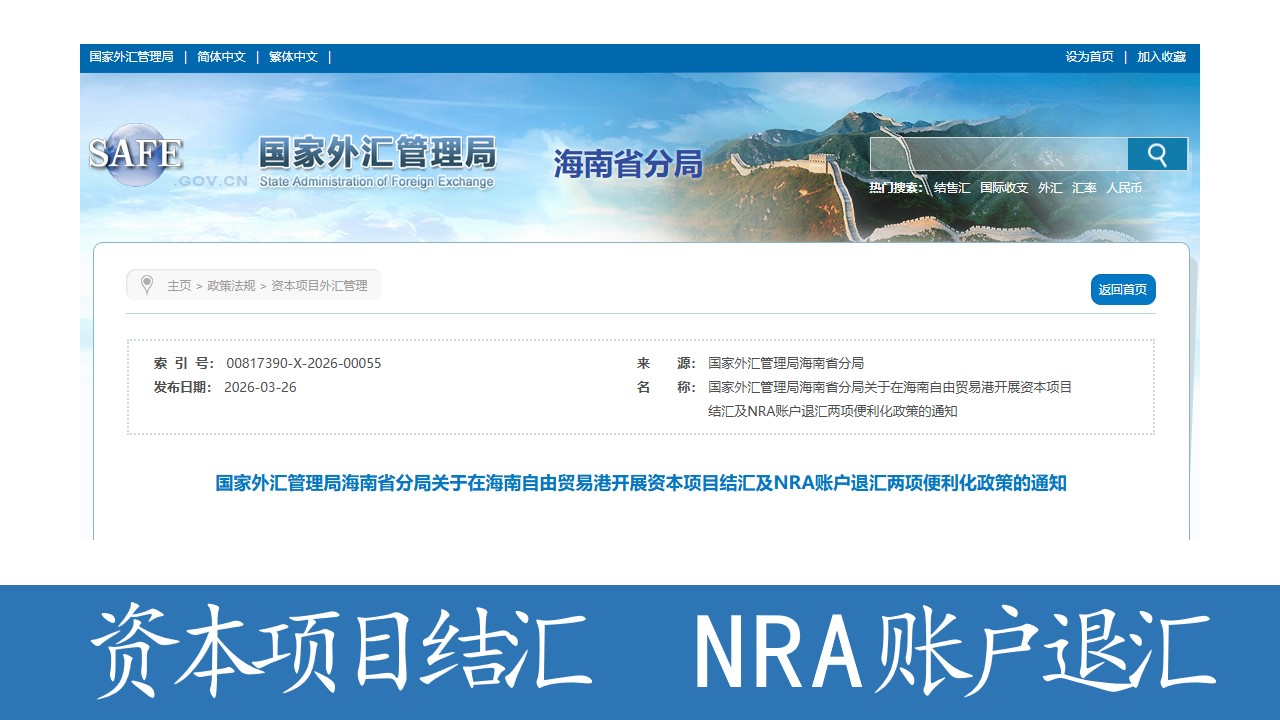This screenshot has height=720, width=1280.
Task: Switch language to 繁体中文
Action: (x=293, y=57)
